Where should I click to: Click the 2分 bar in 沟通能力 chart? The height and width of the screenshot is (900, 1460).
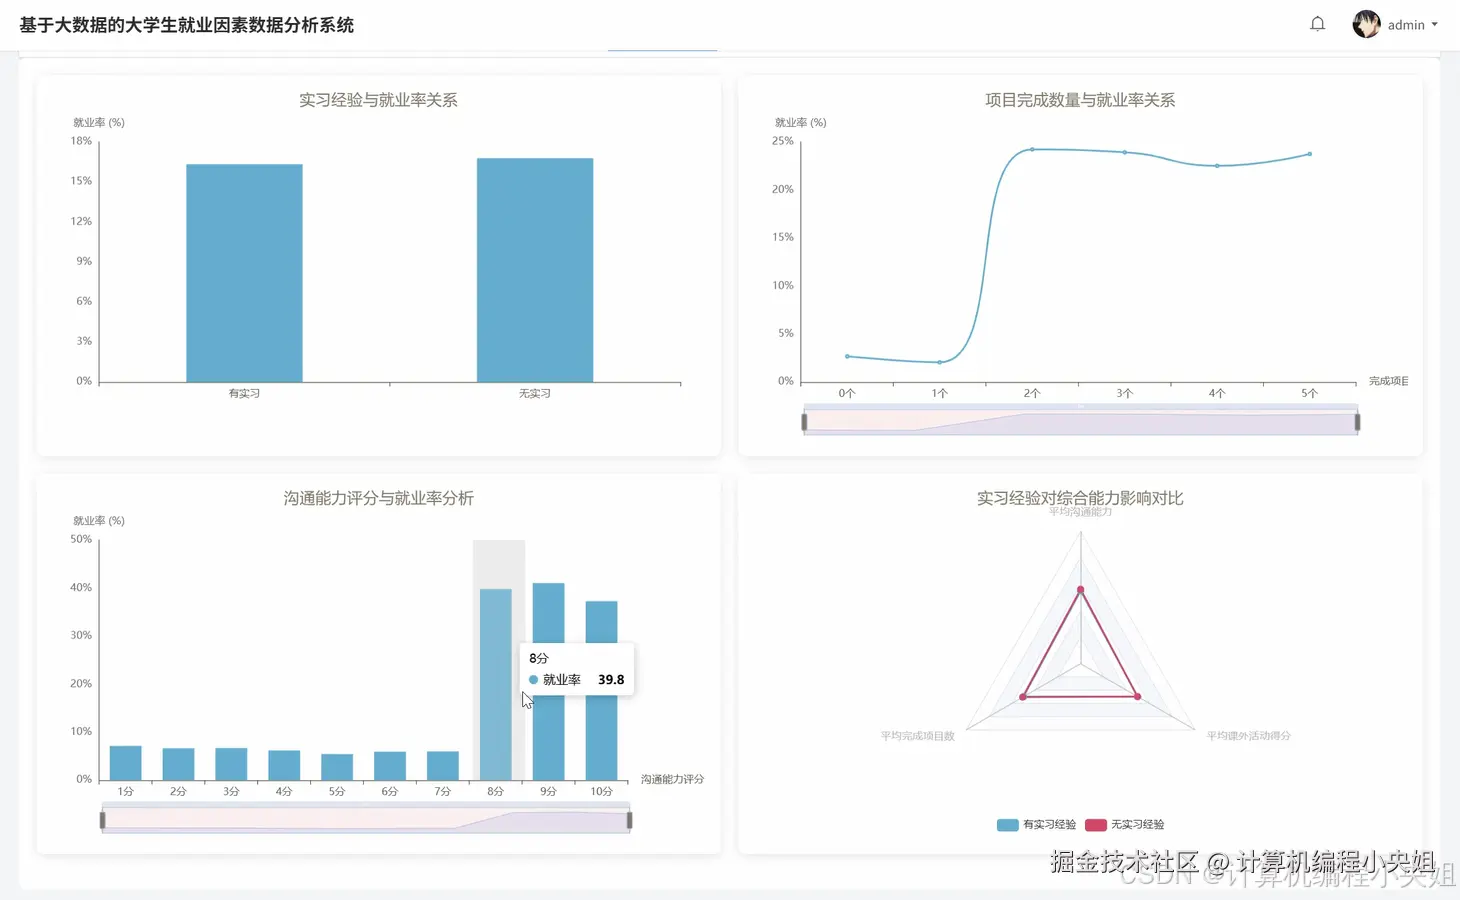tap(178, 764)
